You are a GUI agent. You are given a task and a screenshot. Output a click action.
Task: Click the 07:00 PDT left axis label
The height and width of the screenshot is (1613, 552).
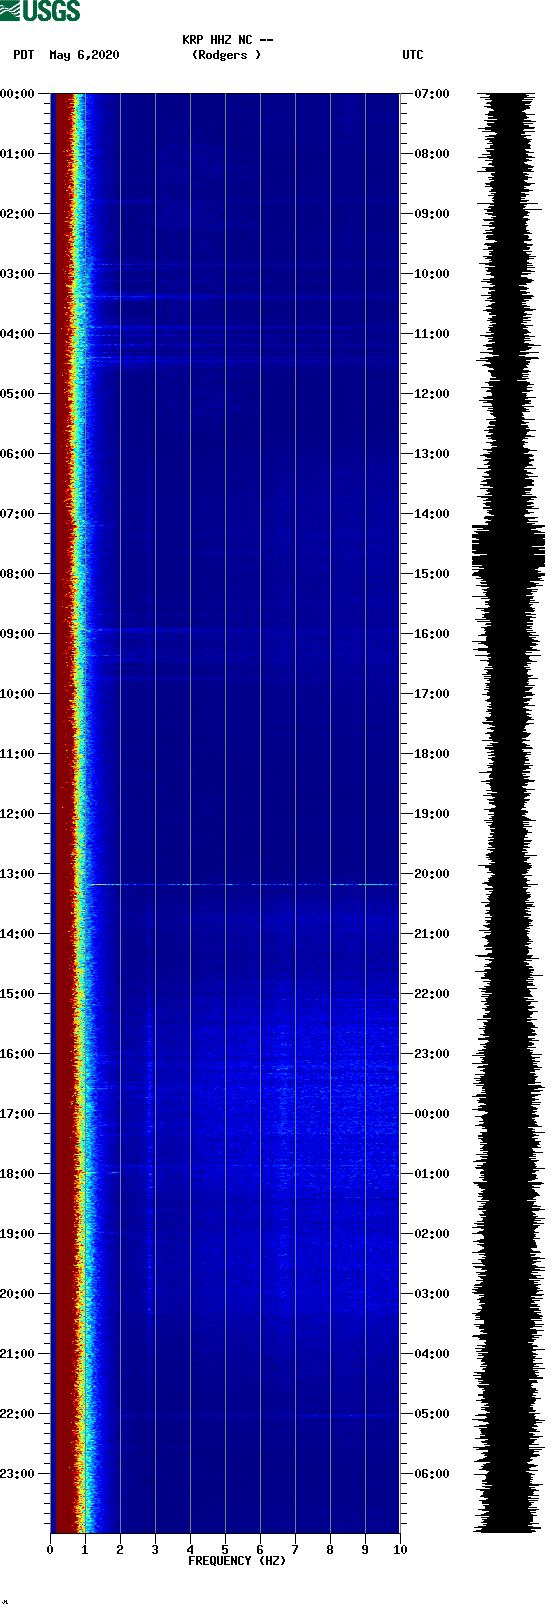pos(17,514)
